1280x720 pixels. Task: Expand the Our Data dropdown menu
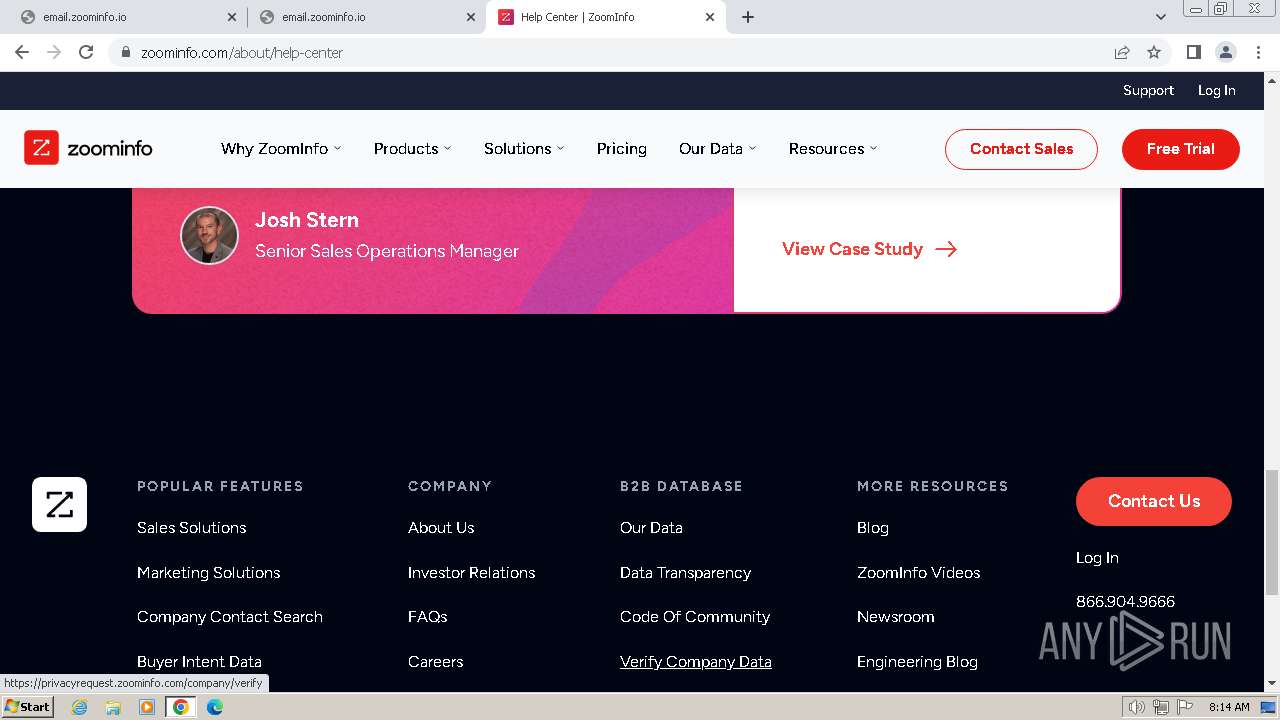(x=717, y=148)
